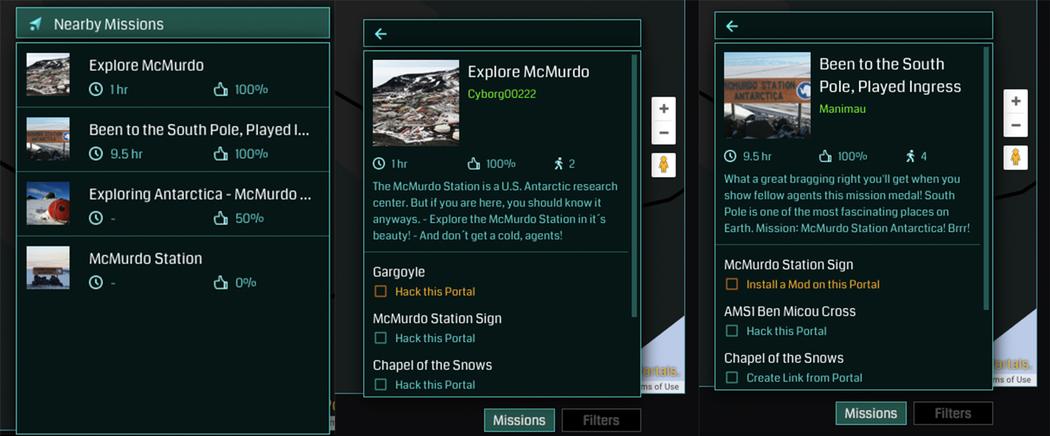Zoom in on the rightmost map
The height and width of the screenshot is (436, 1050).
coord(1015,101)
